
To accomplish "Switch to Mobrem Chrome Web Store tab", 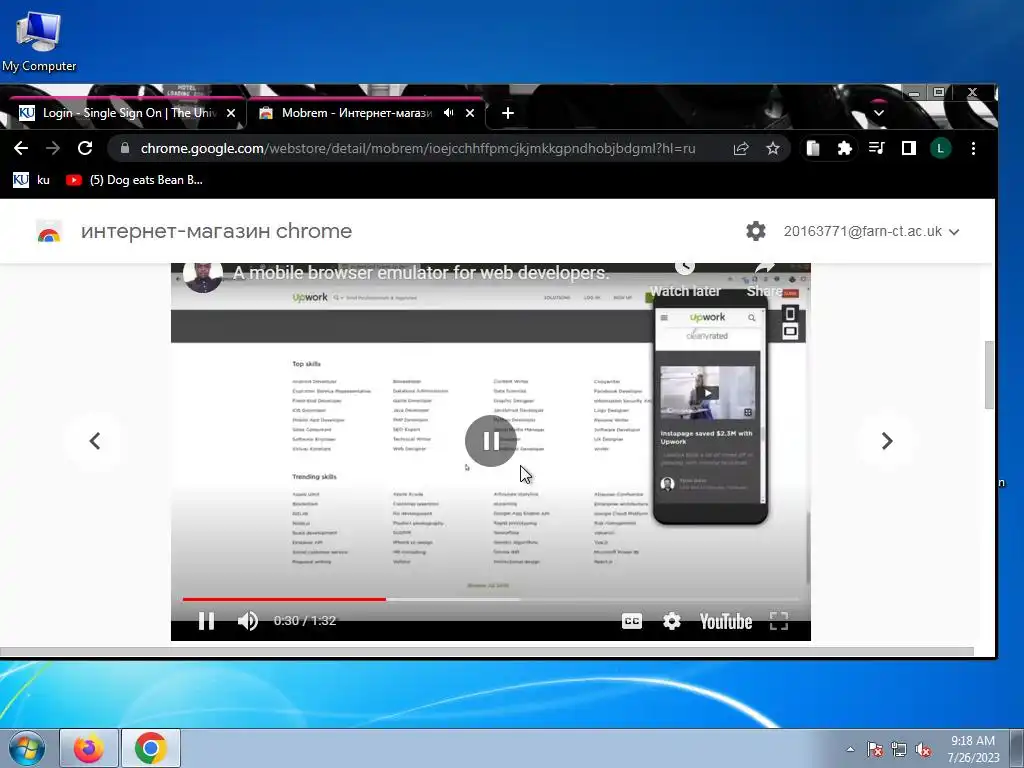I will point(366,113).
